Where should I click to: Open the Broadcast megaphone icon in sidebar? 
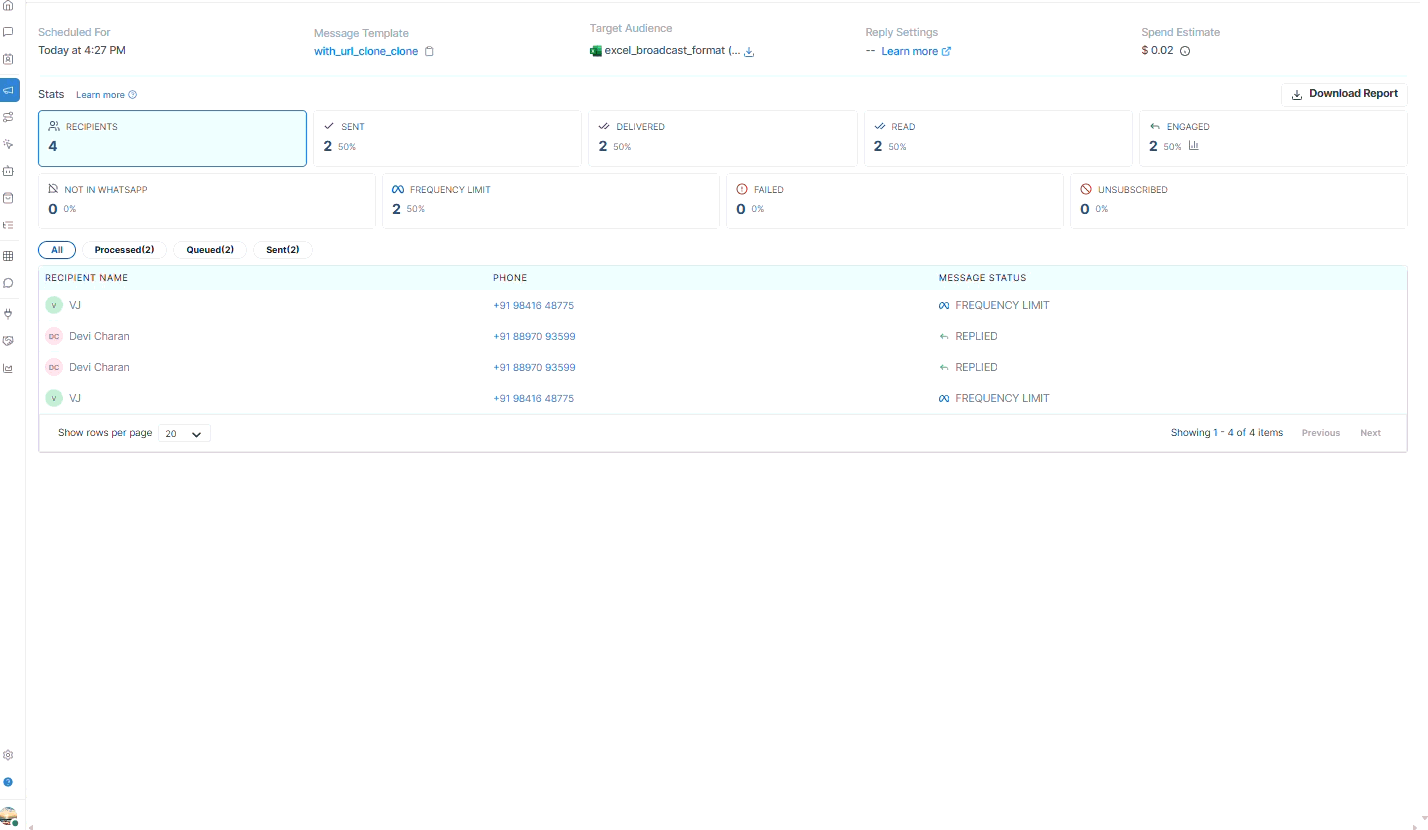[9, 90]
